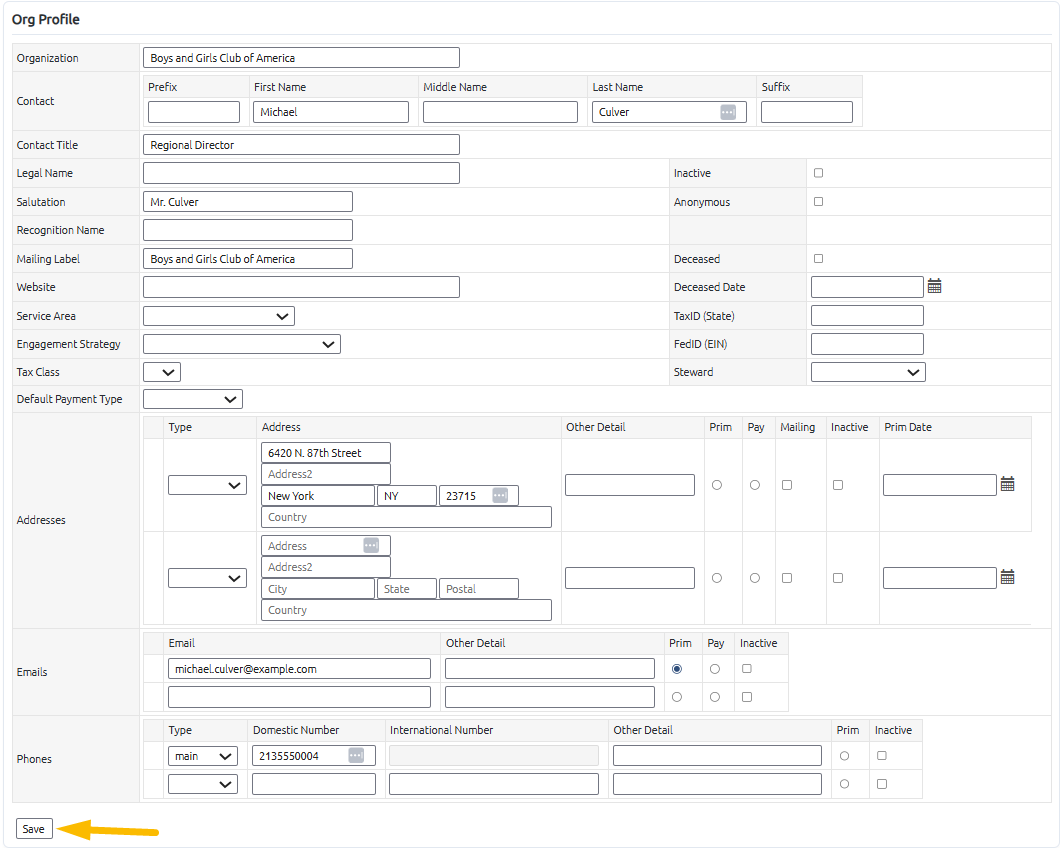This screenshot has width=1060, height=848.
Task: Click Other Detail field for phone 2135550004
Action: [717, 756]
